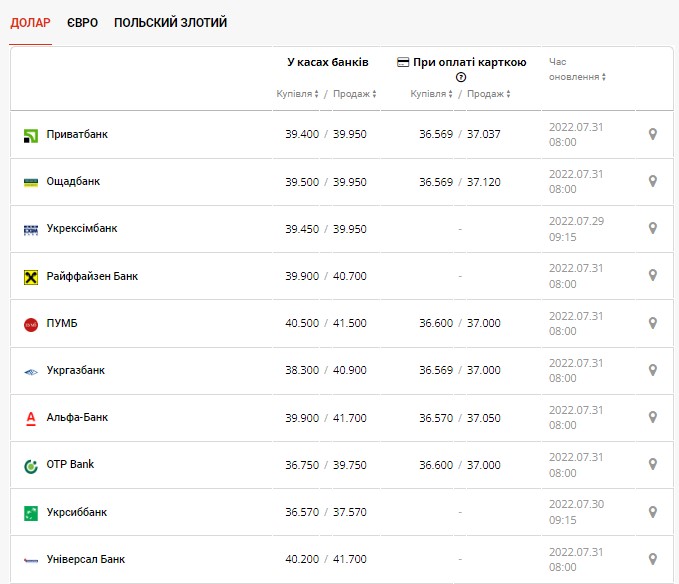Click the help question mark under card payment
Image resolution: width=679 pixels, height=584 pixels.
coord(461,77)
